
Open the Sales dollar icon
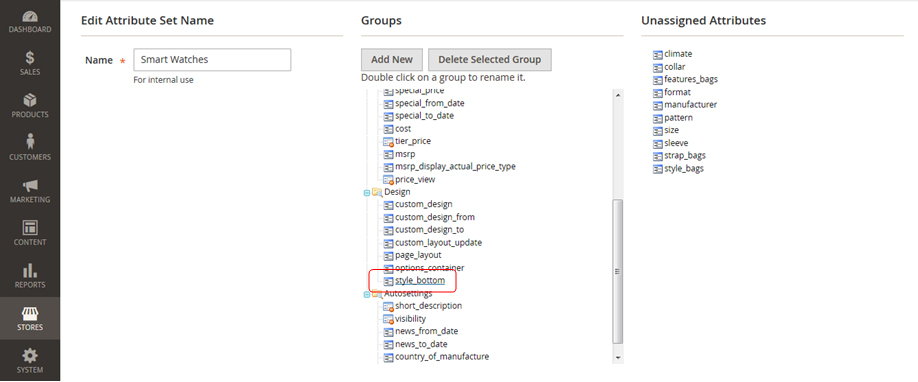pyautogui.click(x=30, y=57)
